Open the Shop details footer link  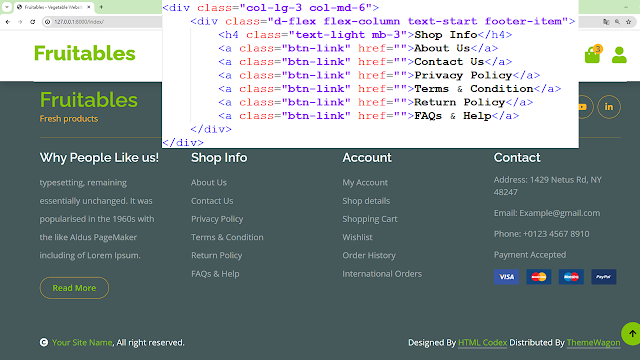pyautogui.click(x=366, y=201)
